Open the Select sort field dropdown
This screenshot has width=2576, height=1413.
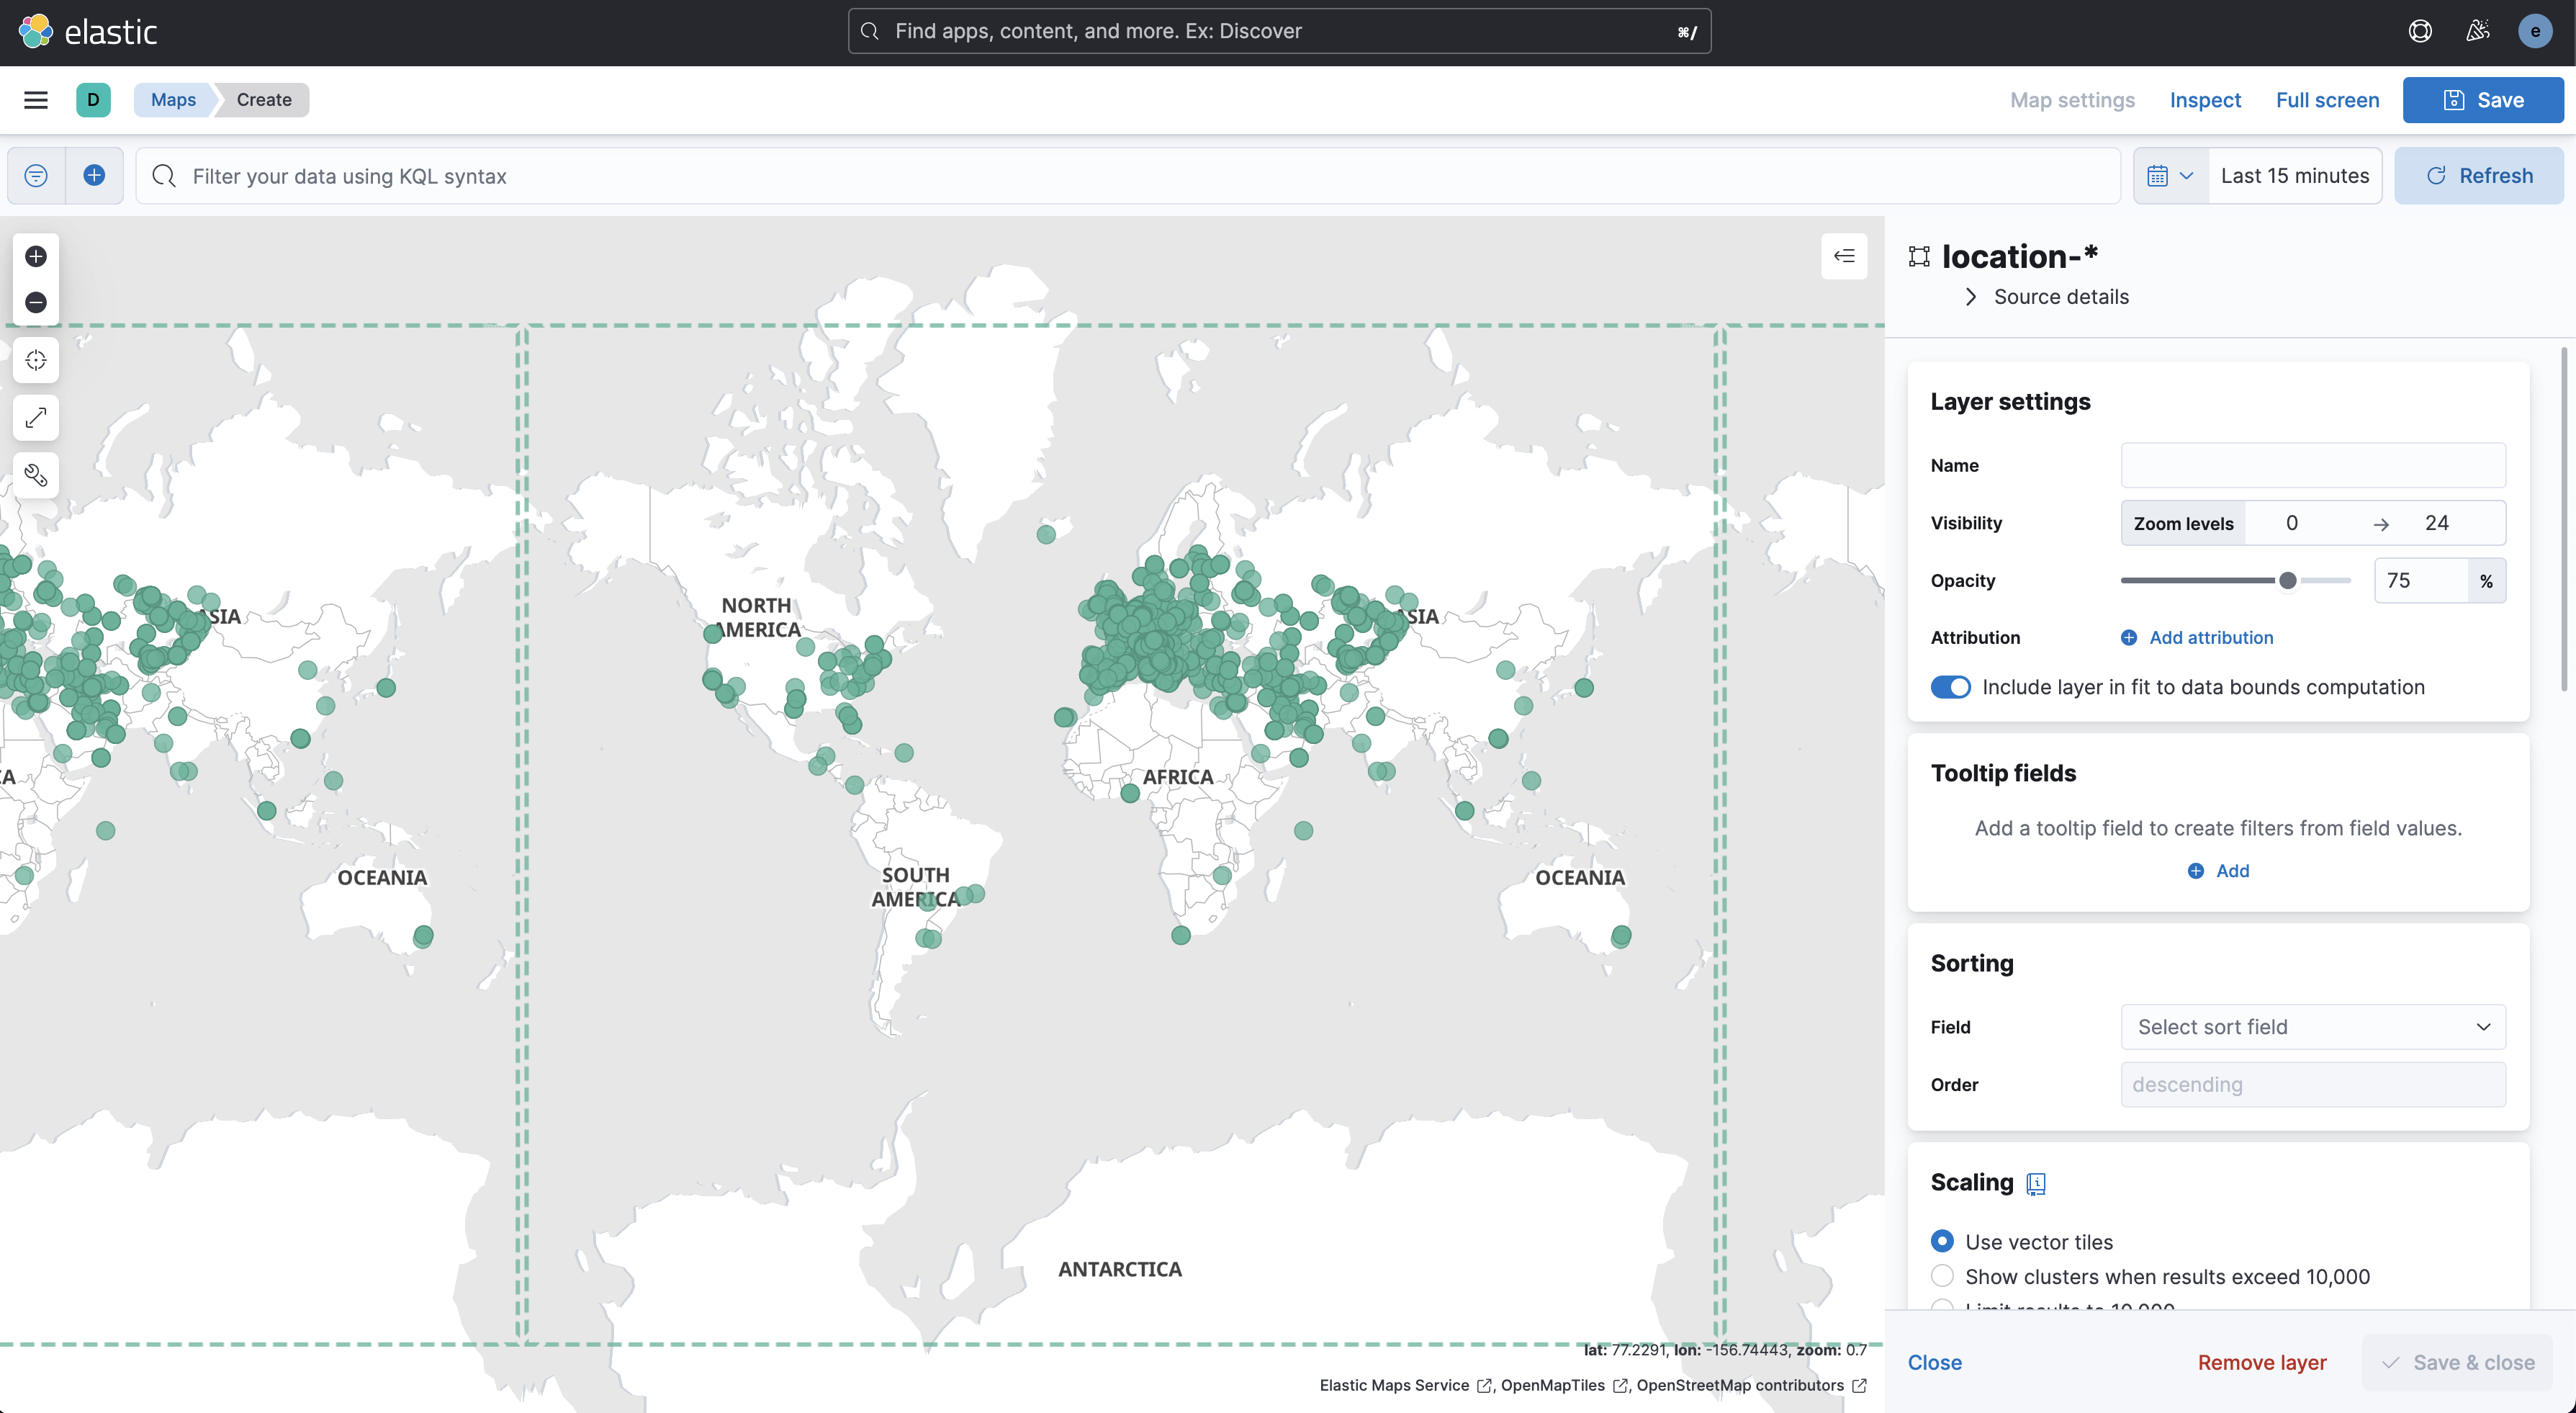pyautogui.click(x=2312, y=1027)
